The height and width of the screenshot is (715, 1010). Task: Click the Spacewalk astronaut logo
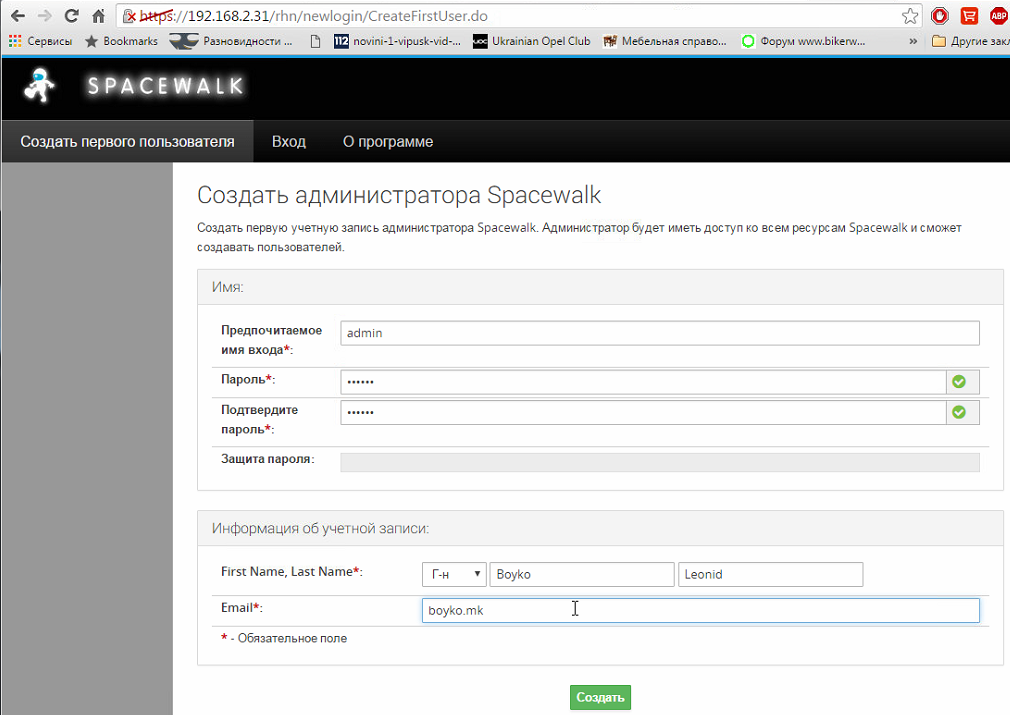point(41,85)
